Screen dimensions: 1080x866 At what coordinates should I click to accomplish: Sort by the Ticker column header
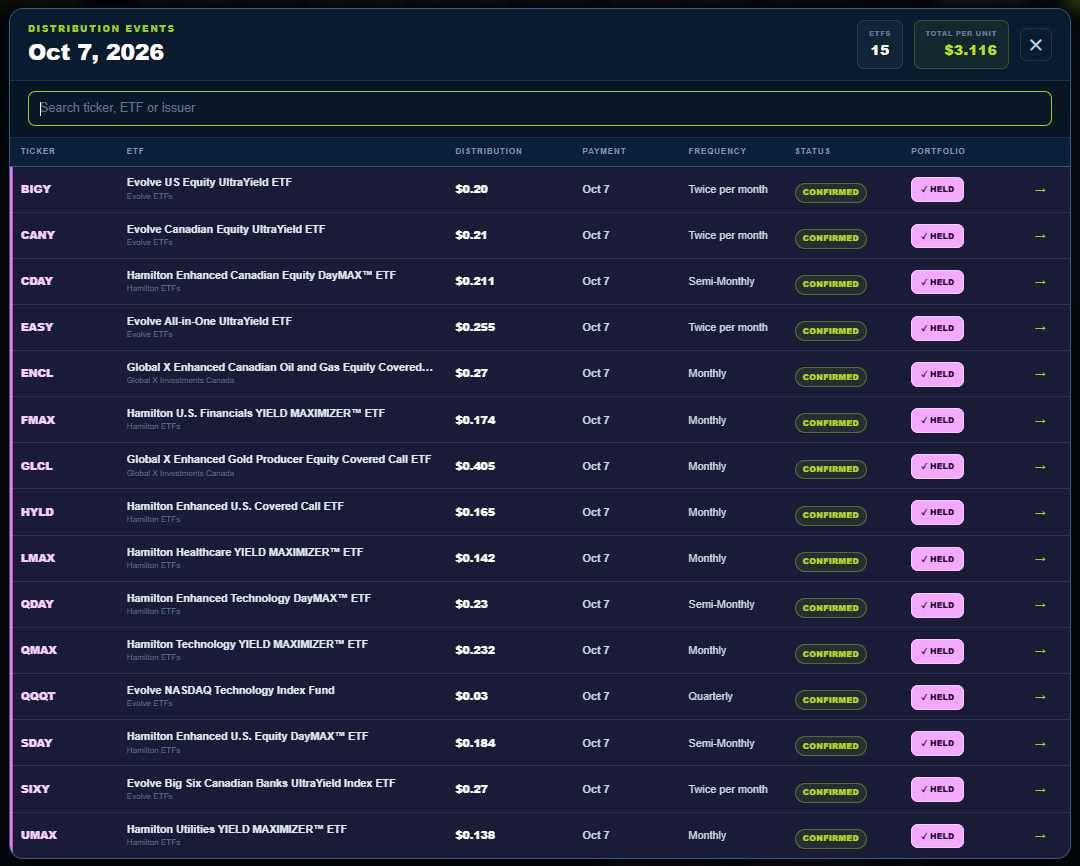click(x=38, y=151)
